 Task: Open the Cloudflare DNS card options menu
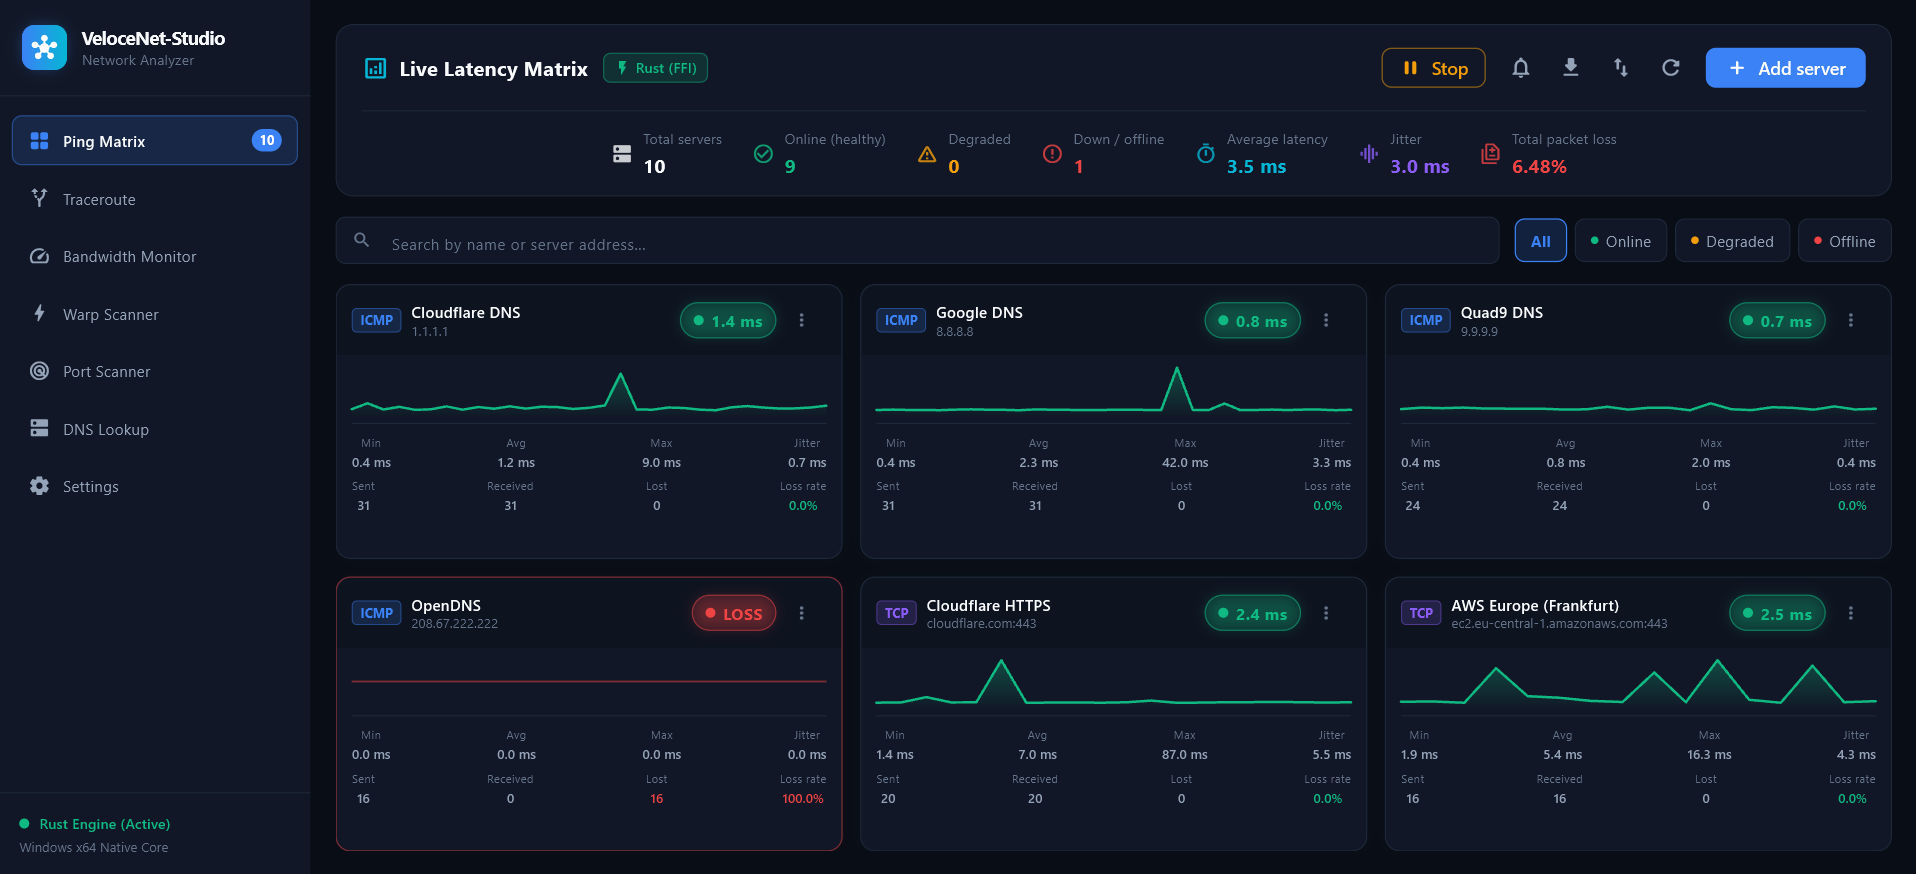[x=801, y=320]
